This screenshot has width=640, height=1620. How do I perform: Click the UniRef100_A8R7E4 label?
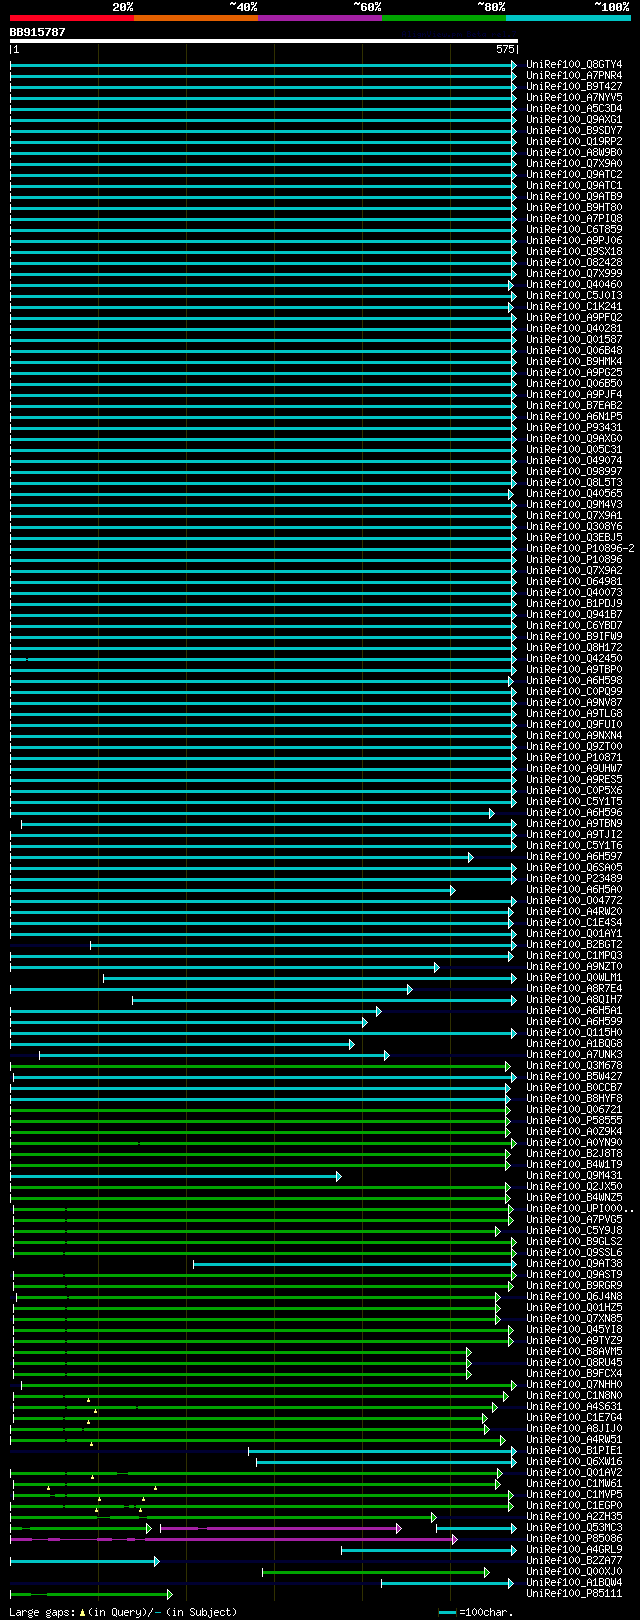pos(574,988)
